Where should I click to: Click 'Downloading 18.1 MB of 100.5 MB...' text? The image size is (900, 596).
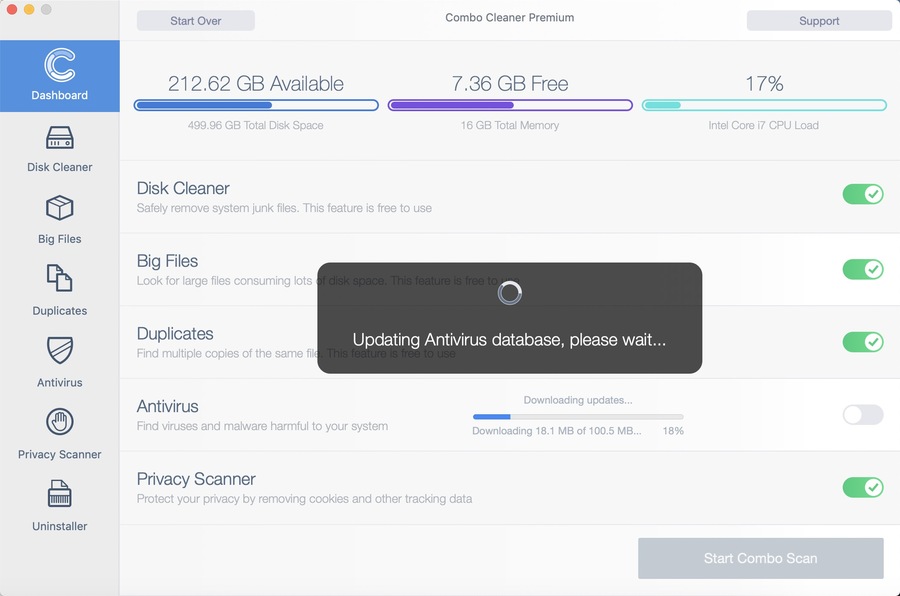click(557, 431)
